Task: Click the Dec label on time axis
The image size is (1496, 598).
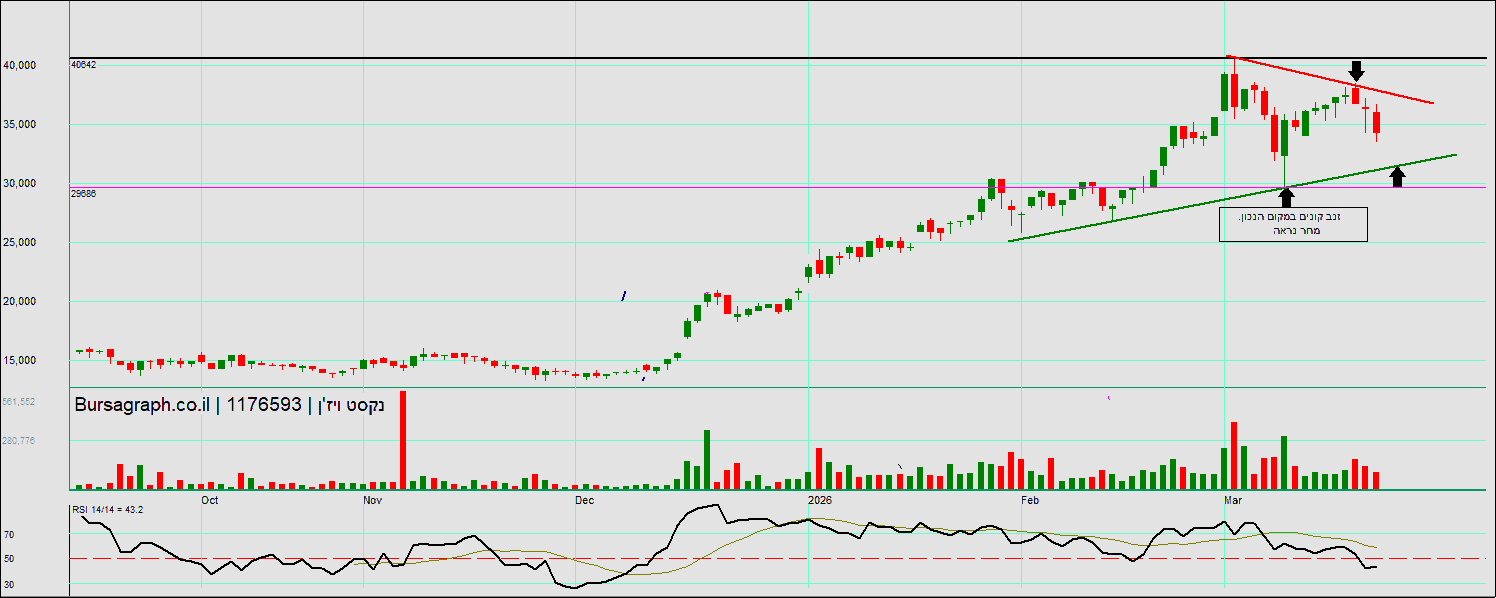Action: point(585,499)
